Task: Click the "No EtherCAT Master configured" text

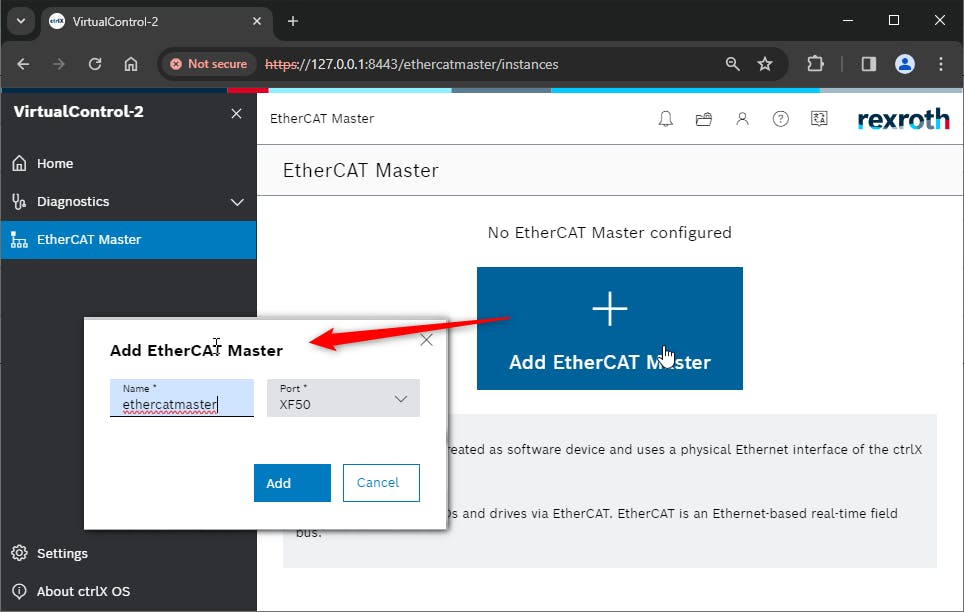Action: tap(609, 232)
